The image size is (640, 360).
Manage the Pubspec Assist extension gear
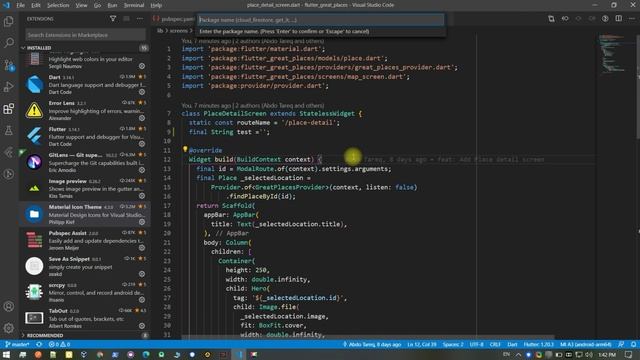pos(142,248)
